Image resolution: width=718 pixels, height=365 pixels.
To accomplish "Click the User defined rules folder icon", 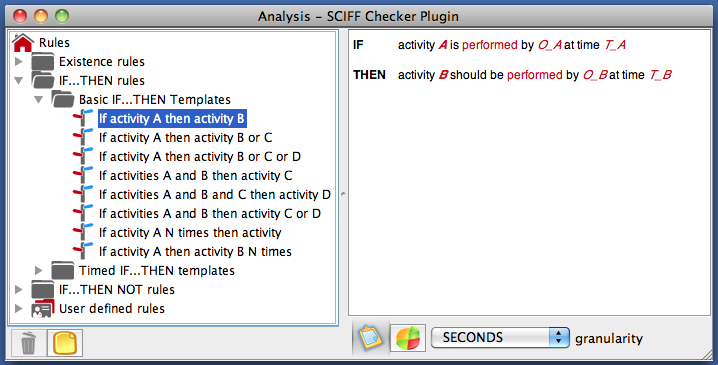I will [43, 308].
